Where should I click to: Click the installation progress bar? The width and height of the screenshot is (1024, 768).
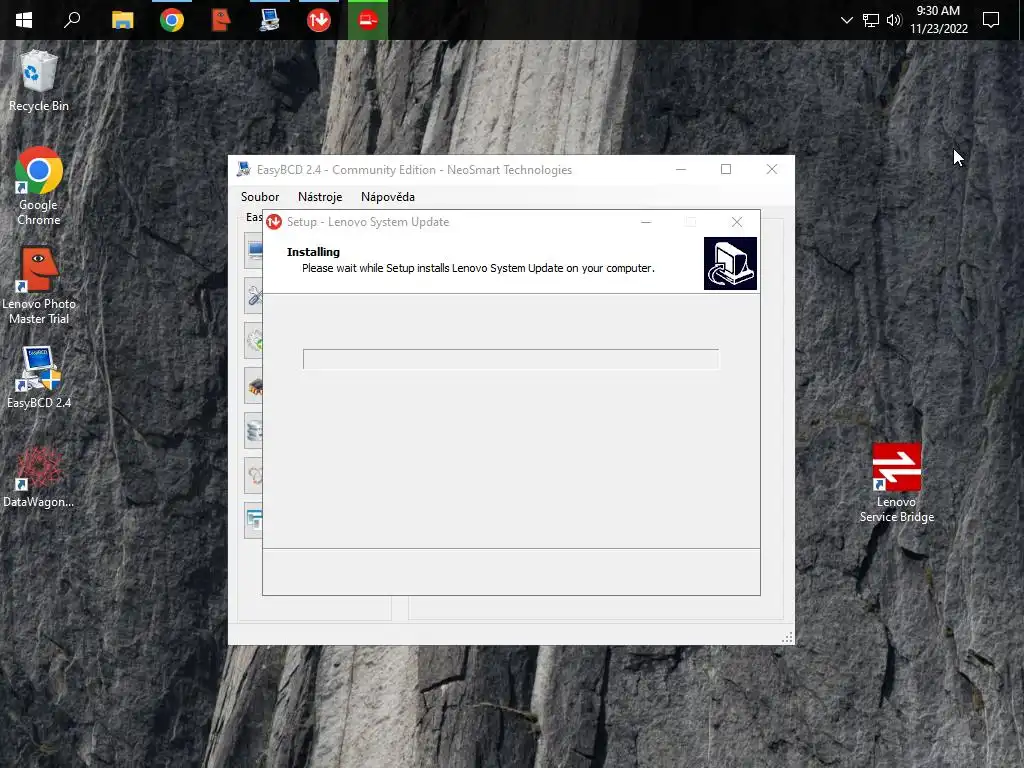tap(511, 359)
